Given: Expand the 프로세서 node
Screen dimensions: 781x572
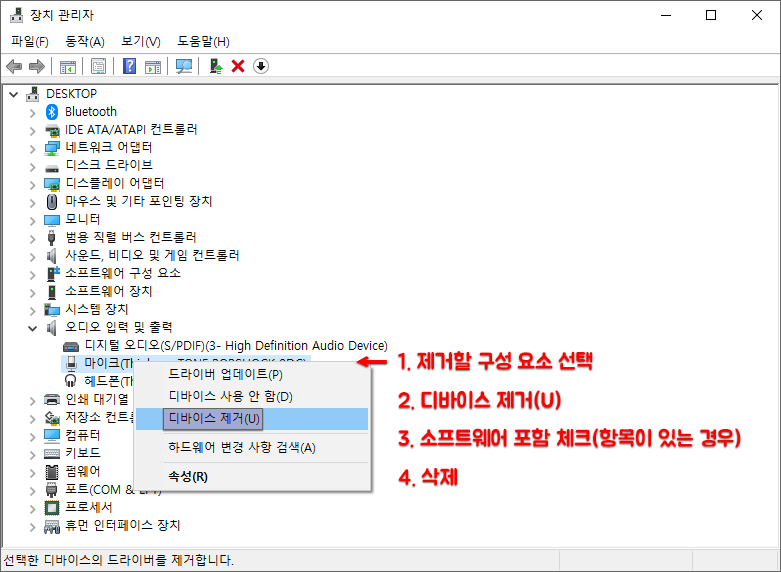Looking at the screenshot, I should pos(32,508).
